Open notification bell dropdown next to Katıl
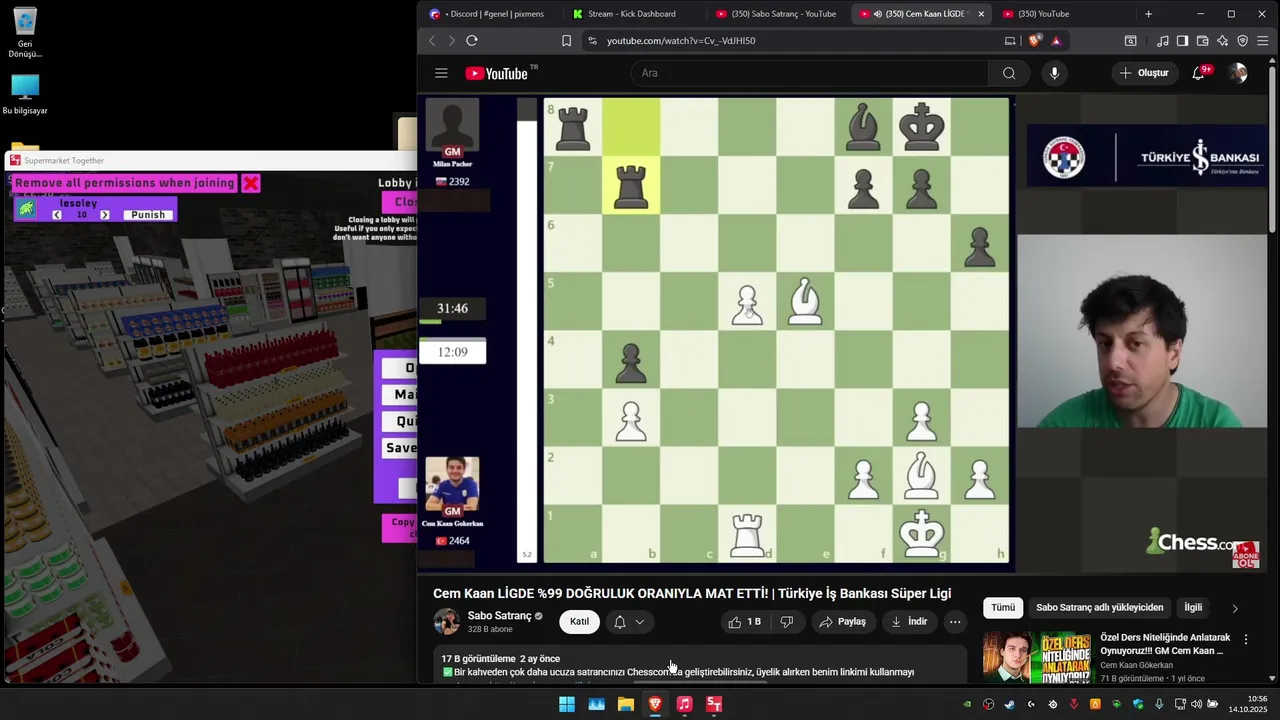Screen dimensions: 1280x720 pyautogui.click(x=629, y=622)
